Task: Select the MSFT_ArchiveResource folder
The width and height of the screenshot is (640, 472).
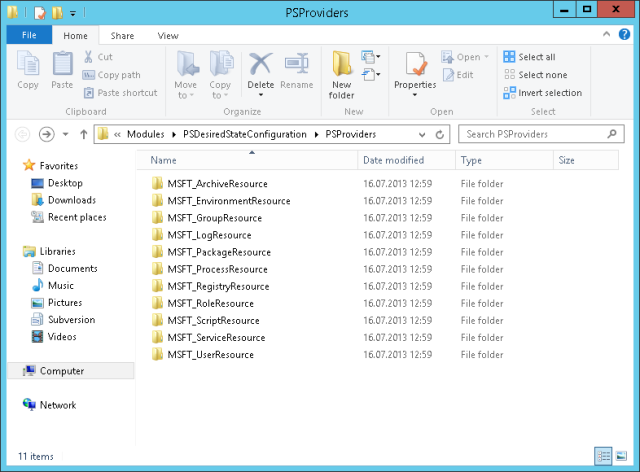Action: click(x=218, y=184)
